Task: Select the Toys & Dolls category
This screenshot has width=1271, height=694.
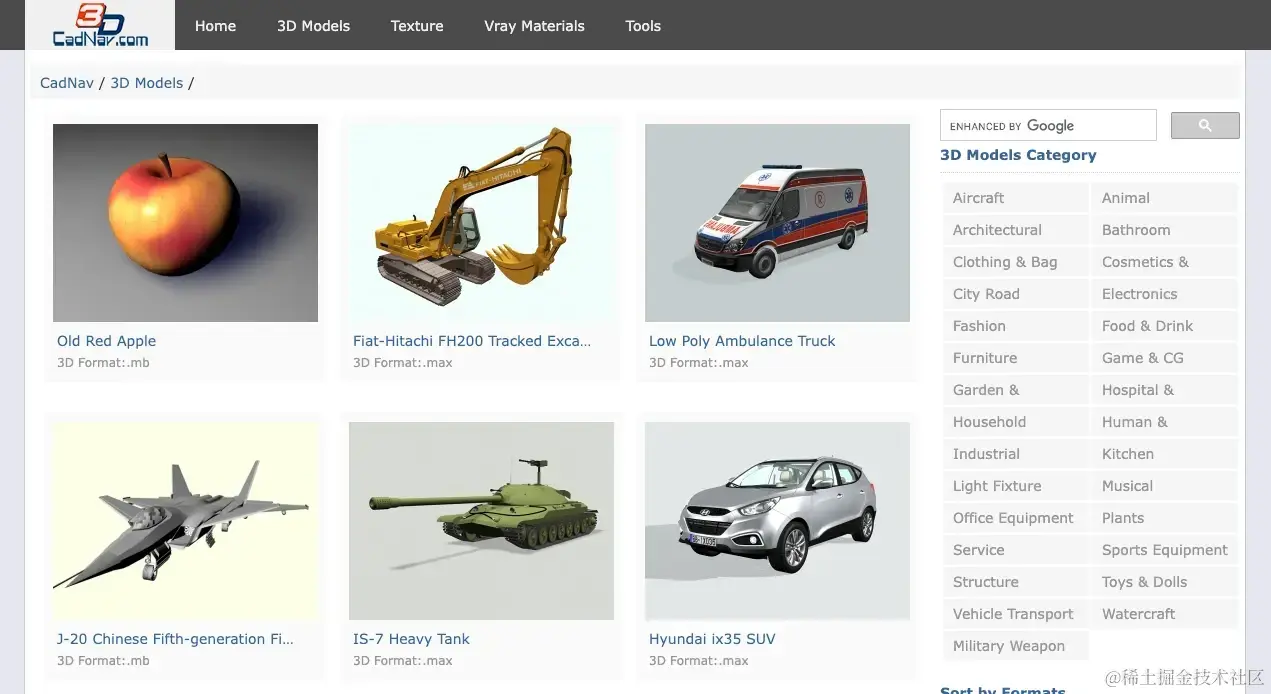Action: [1164, 582]
